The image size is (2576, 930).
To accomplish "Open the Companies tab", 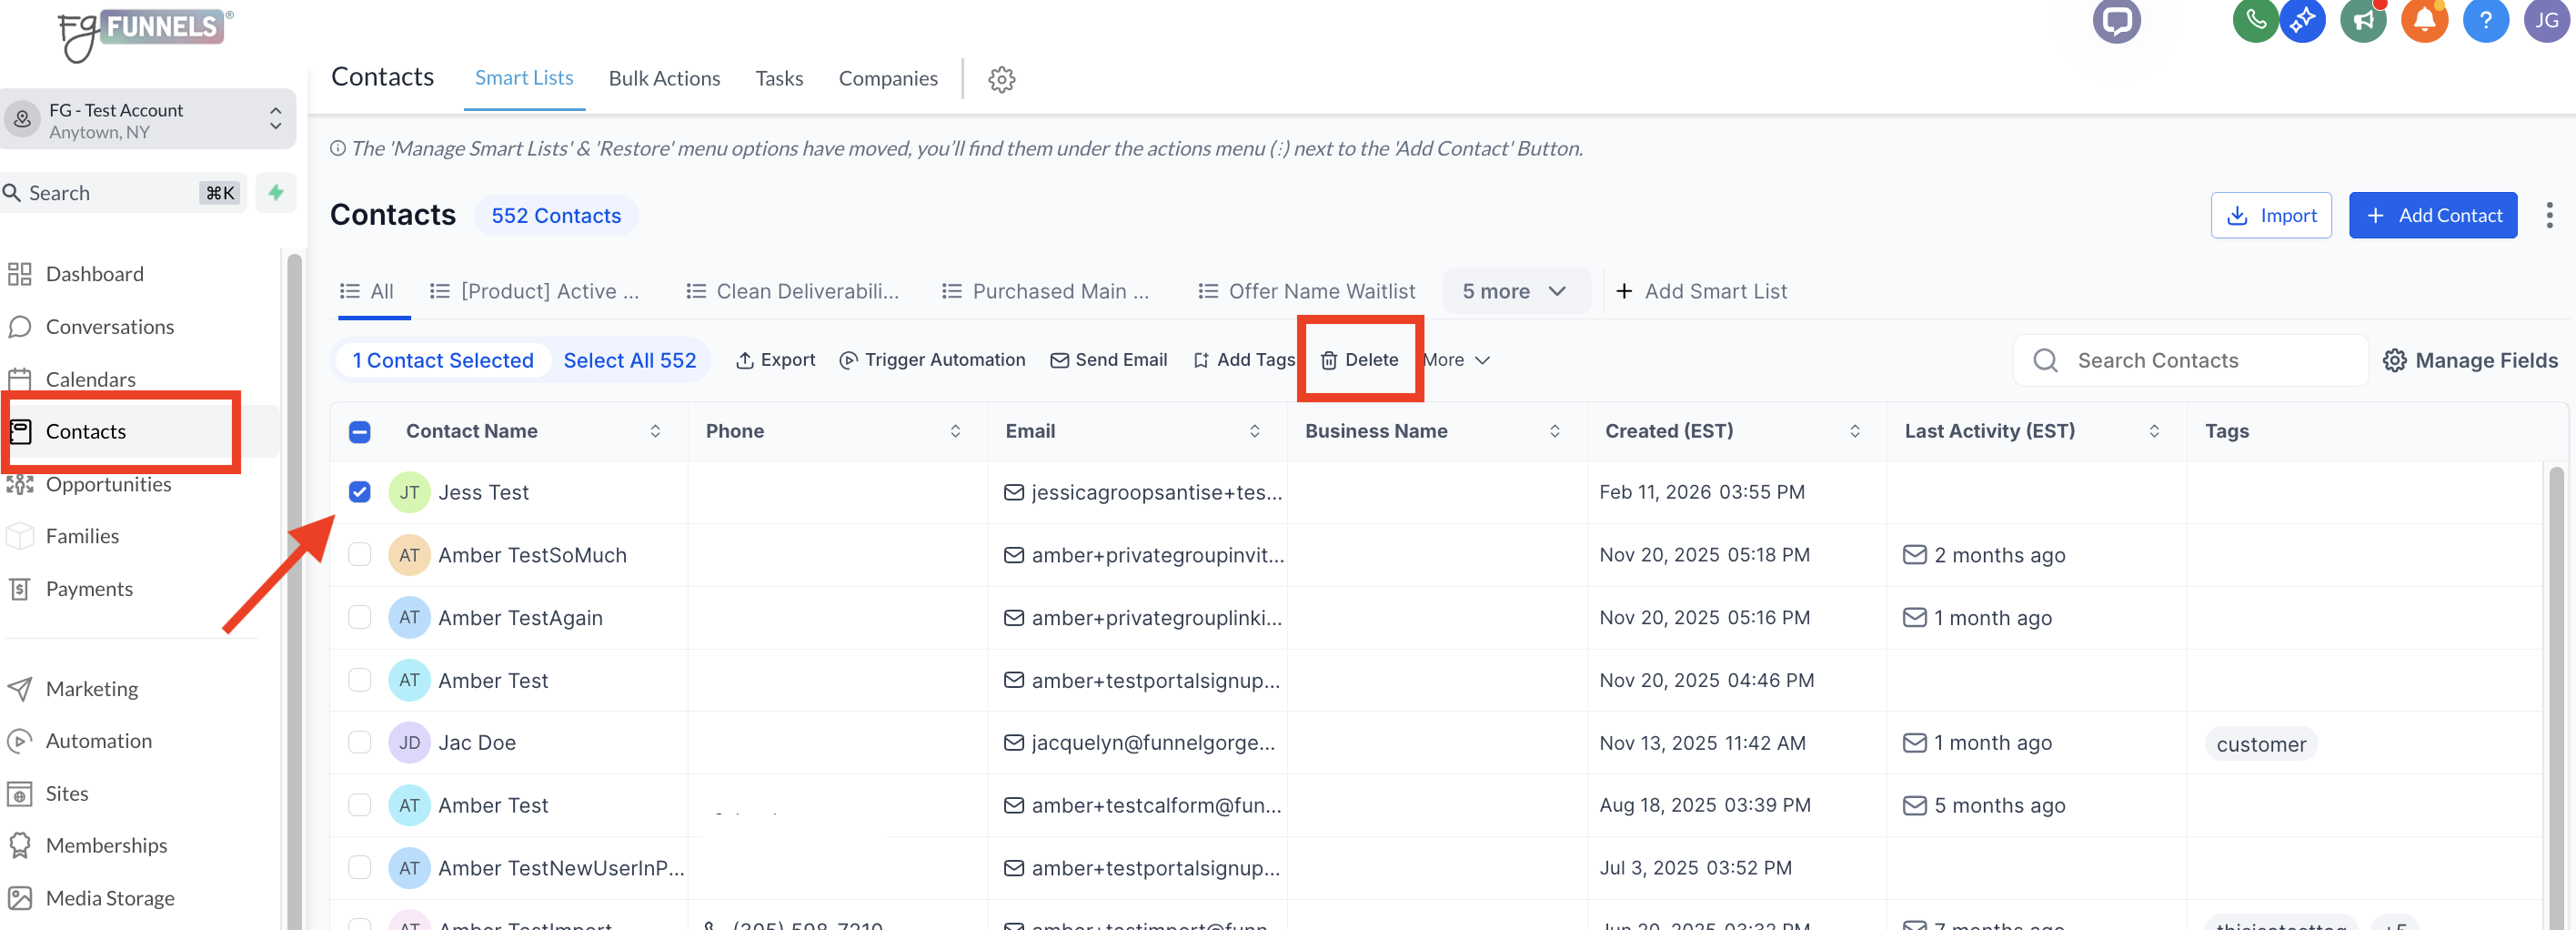I will pyautogui.click(x=888, y=78).
